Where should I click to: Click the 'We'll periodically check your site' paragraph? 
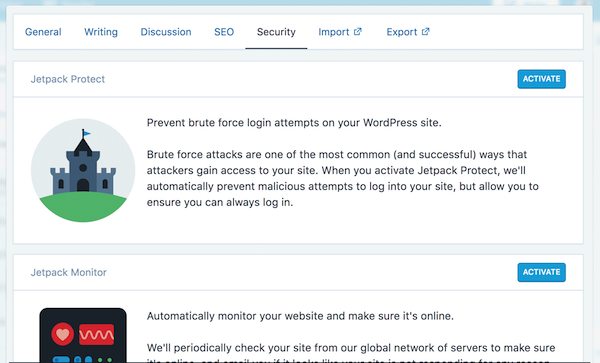coord(351,353)
